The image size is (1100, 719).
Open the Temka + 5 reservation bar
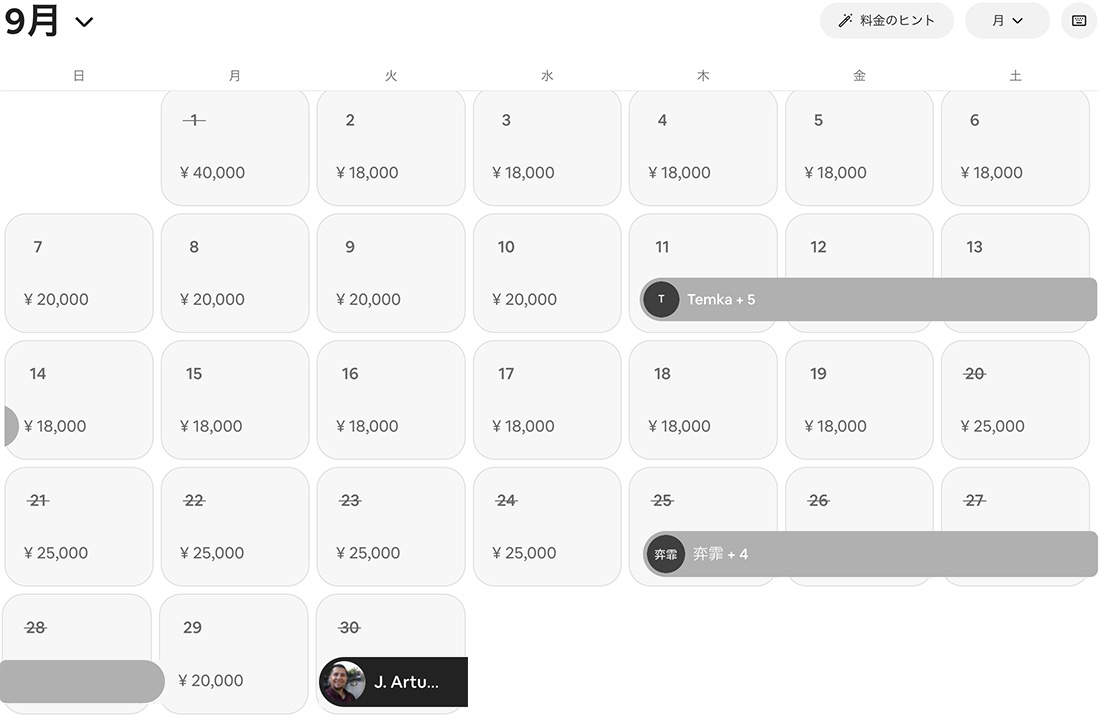click(x=880, y=299)
